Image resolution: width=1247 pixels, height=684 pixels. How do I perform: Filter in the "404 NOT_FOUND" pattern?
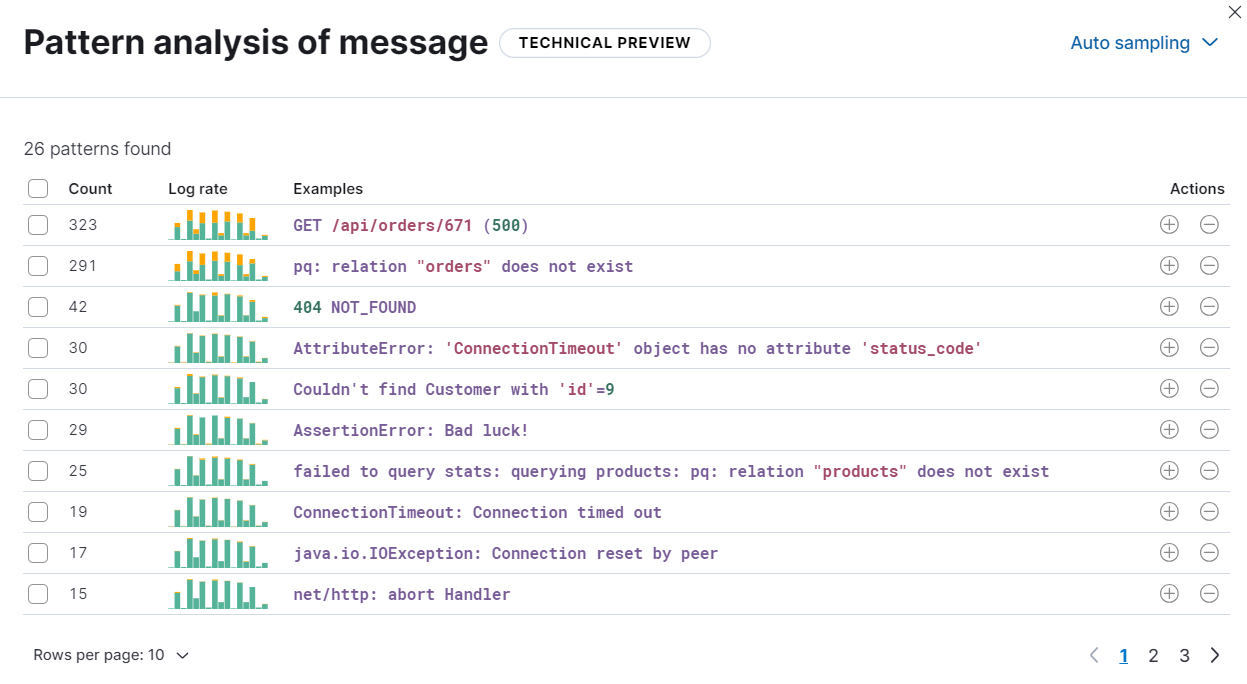(x=1169, y=307)
